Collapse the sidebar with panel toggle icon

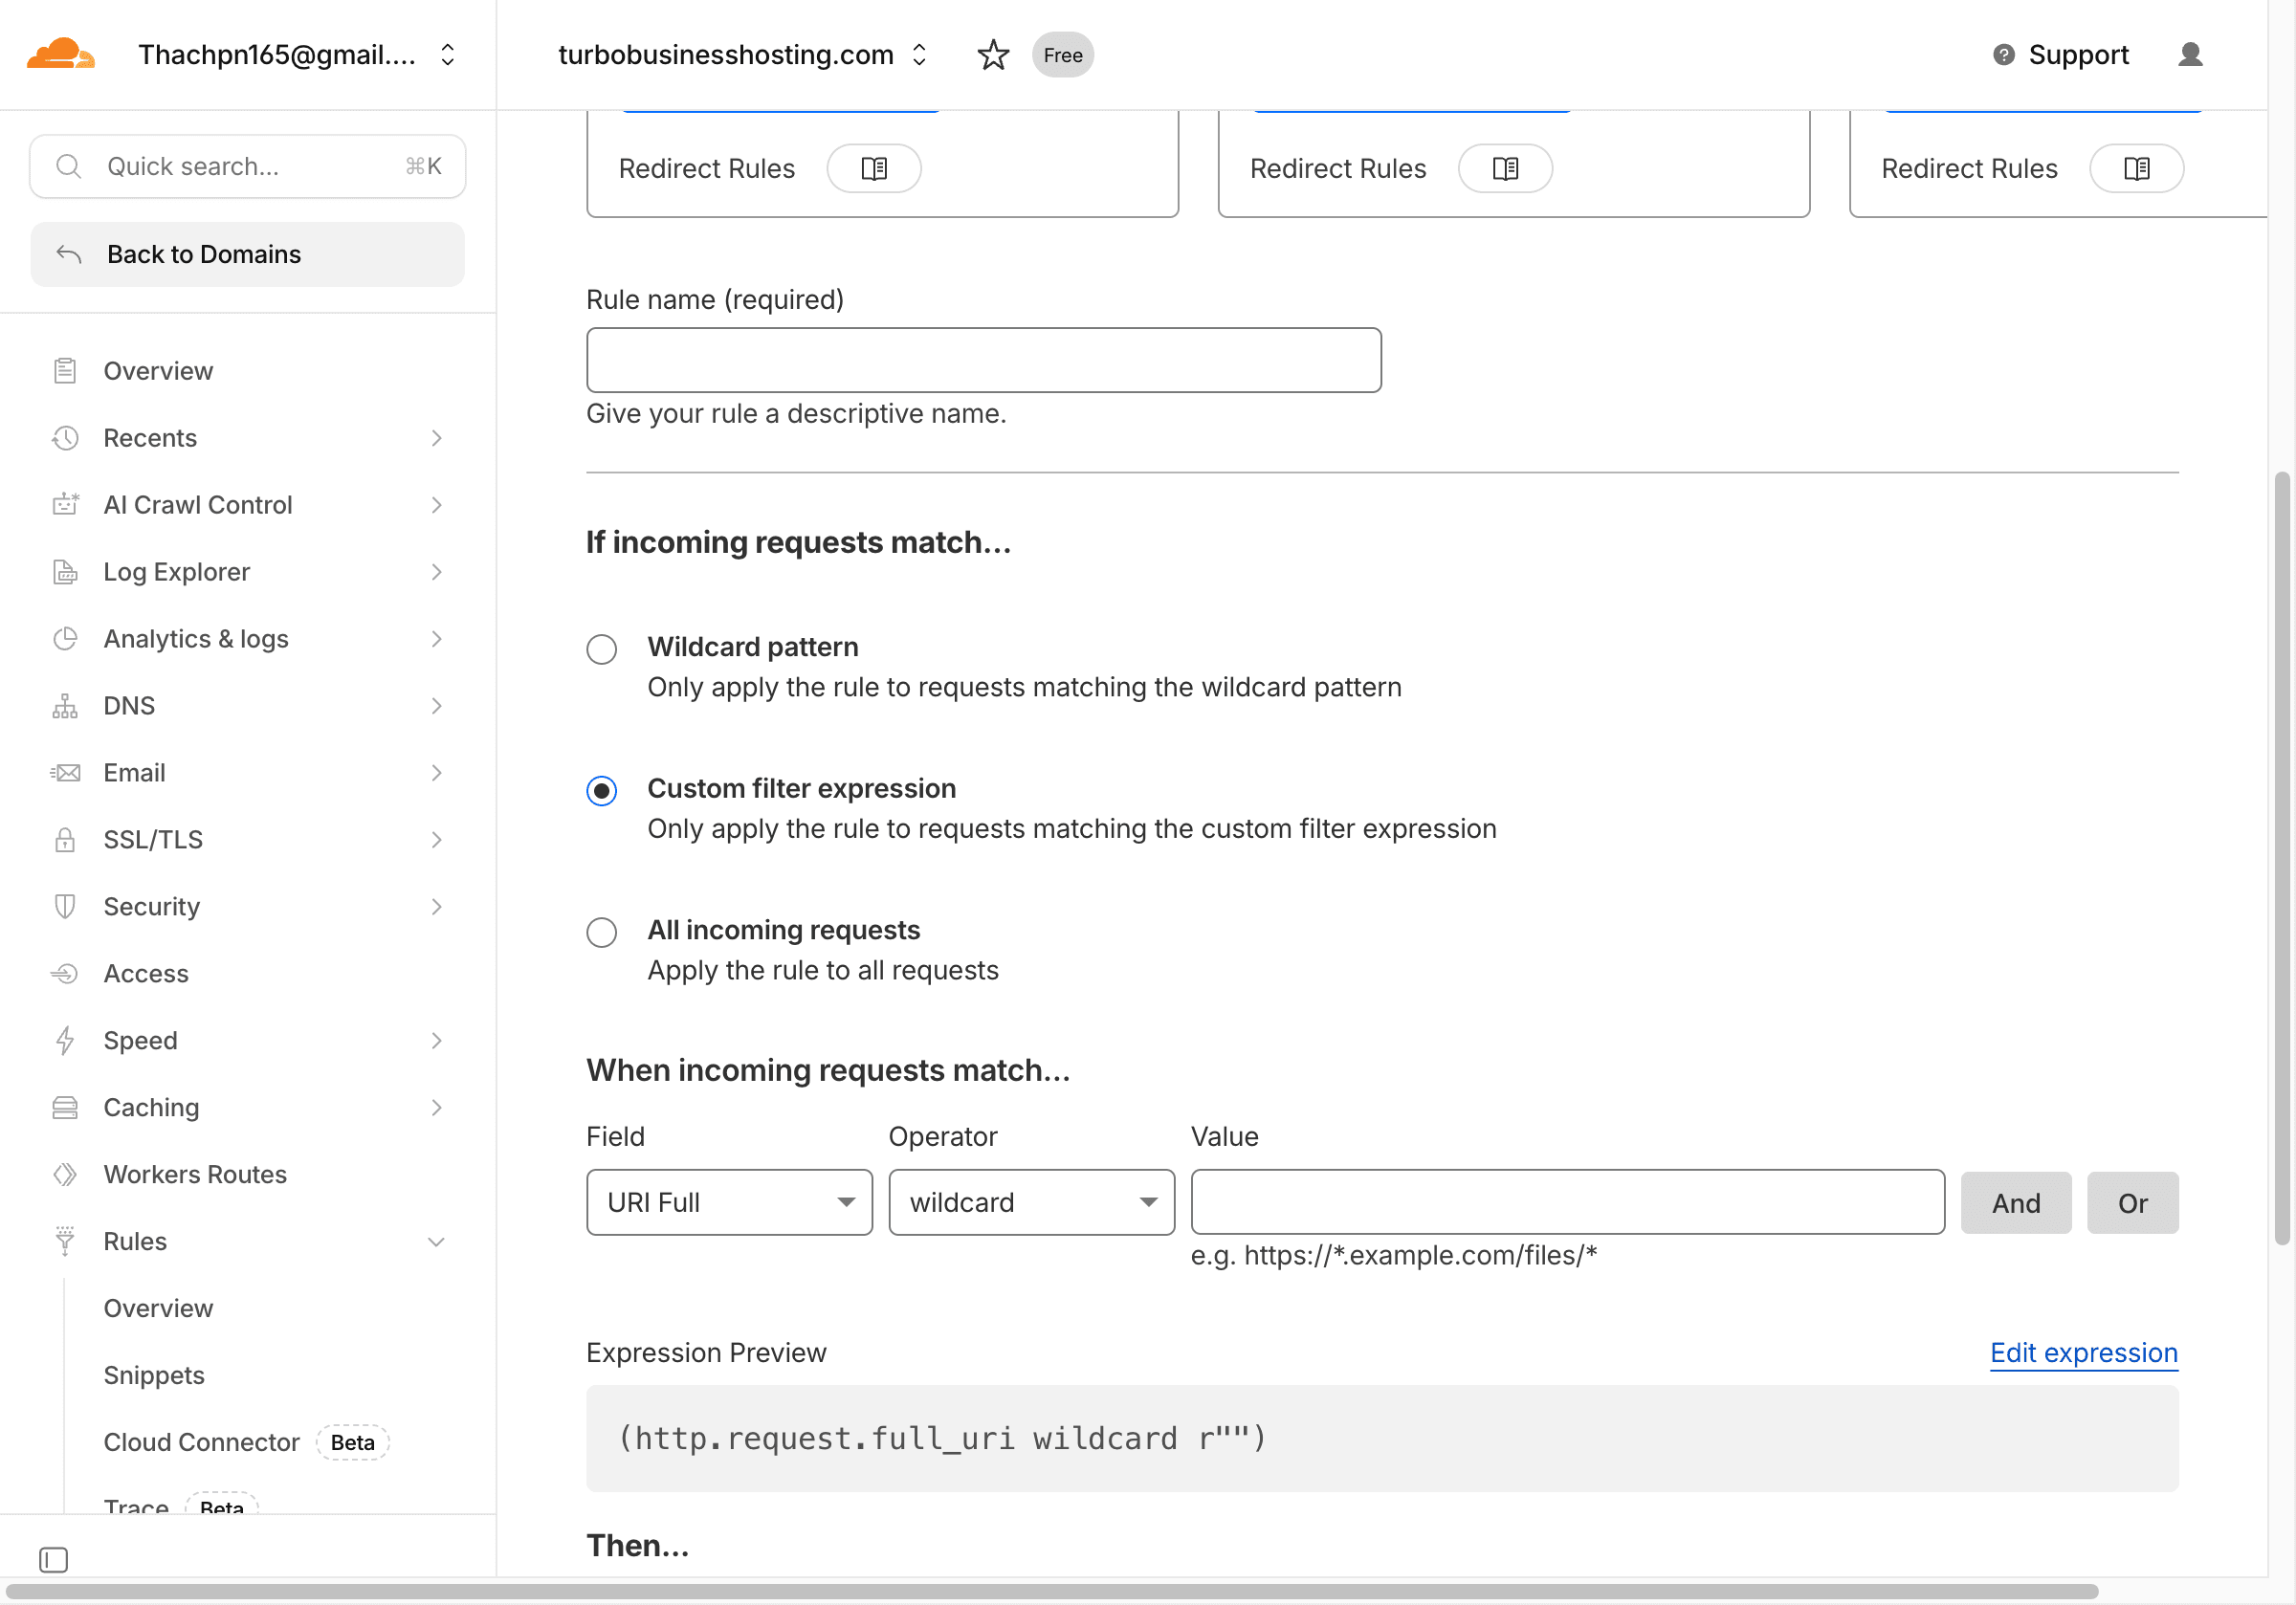(53, 1559)
